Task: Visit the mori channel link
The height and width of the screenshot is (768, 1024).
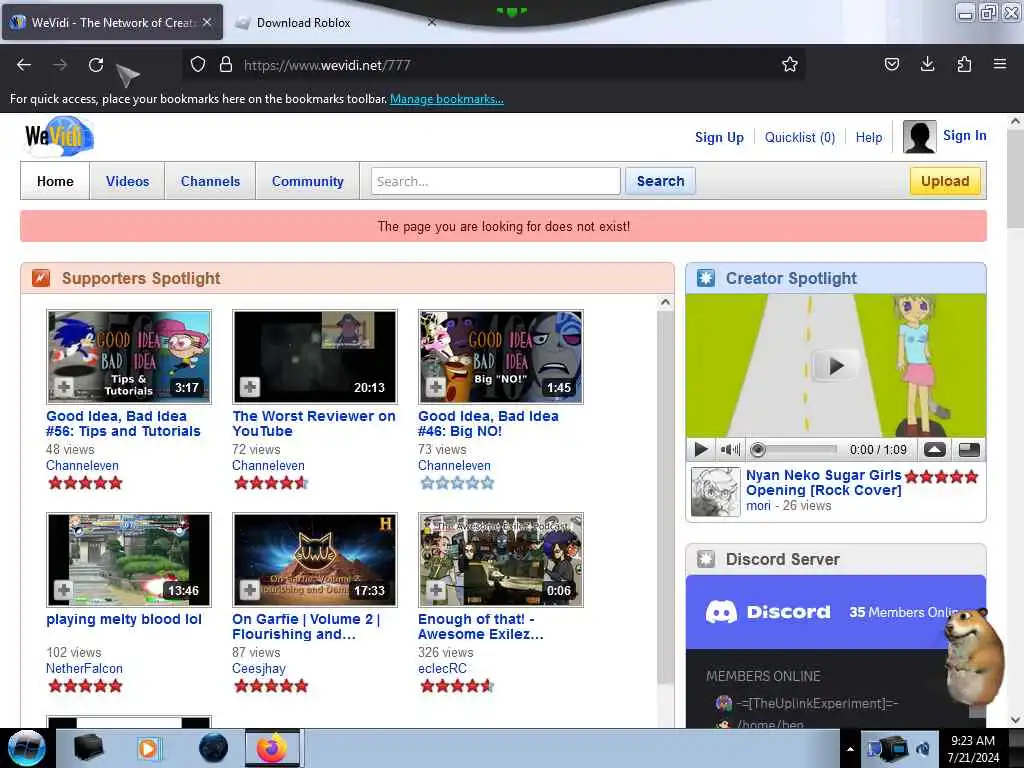Action: coord(758,505)
